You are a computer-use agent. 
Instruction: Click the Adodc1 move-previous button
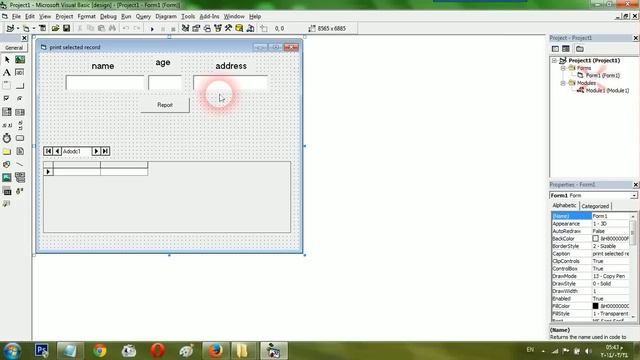[x=57, y=151]
